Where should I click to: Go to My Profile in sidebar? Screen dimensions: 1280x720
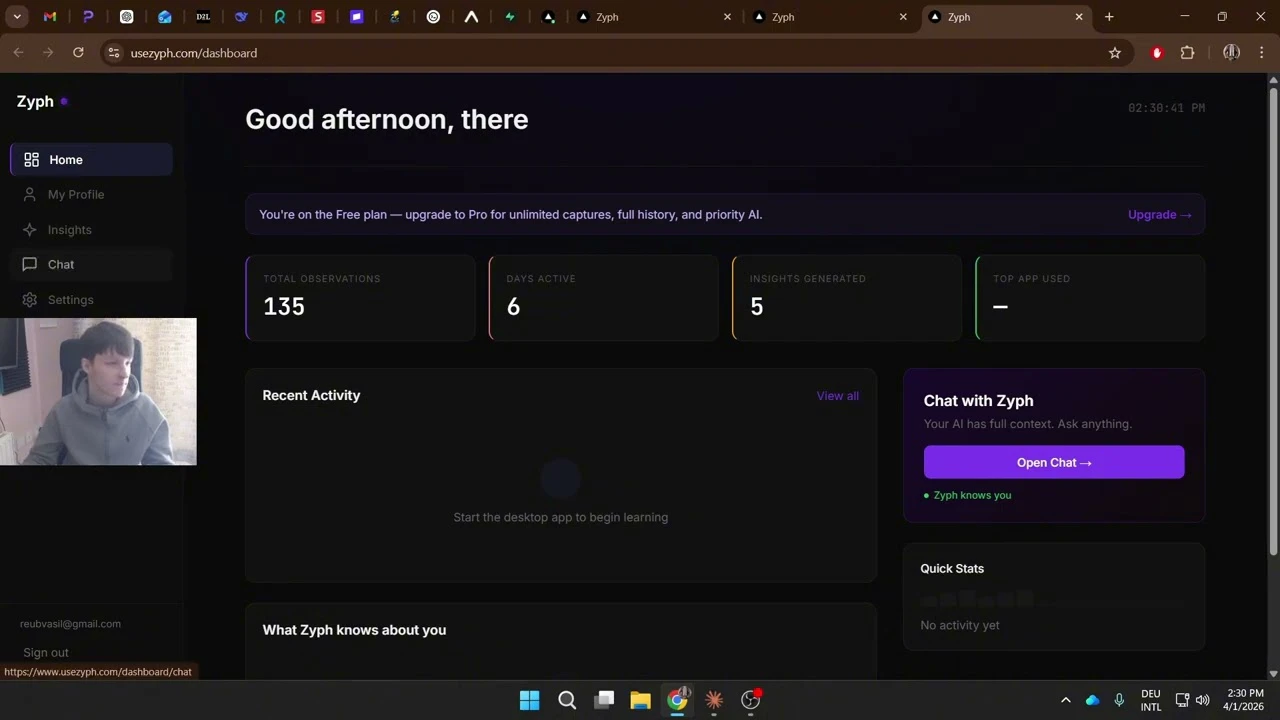(x=91, y=195)
